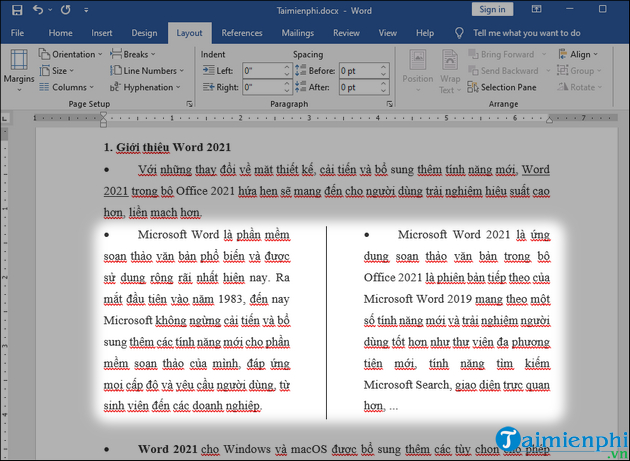630x461 pixels.
Task: Click Tell me what you want to do
Action: [x=527, y=33]
